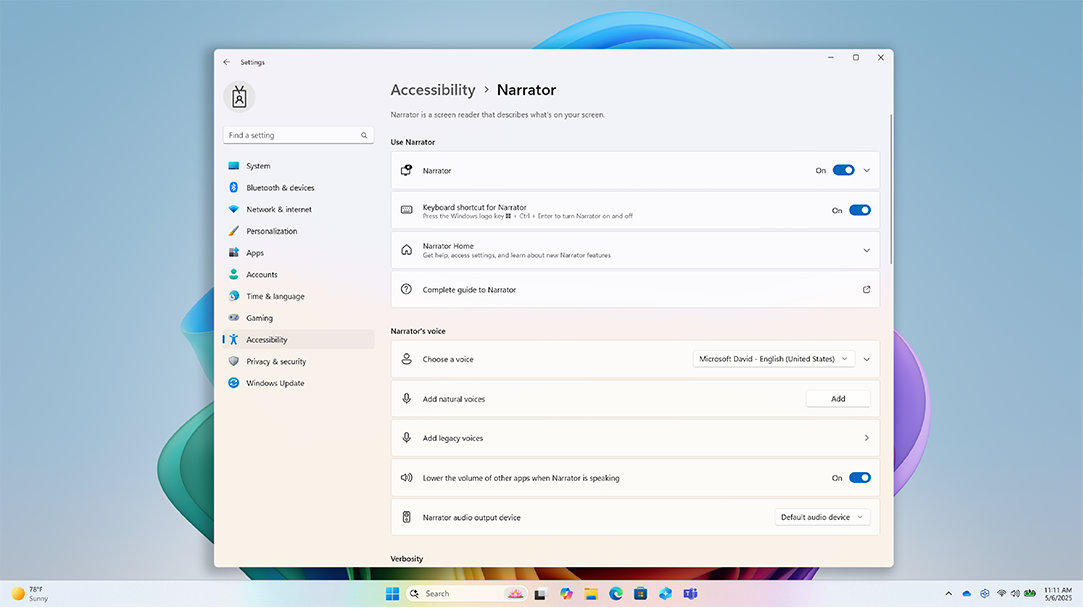
Task: Open the weather widget showing 78°F Sunny
Action: click(29, 594)
